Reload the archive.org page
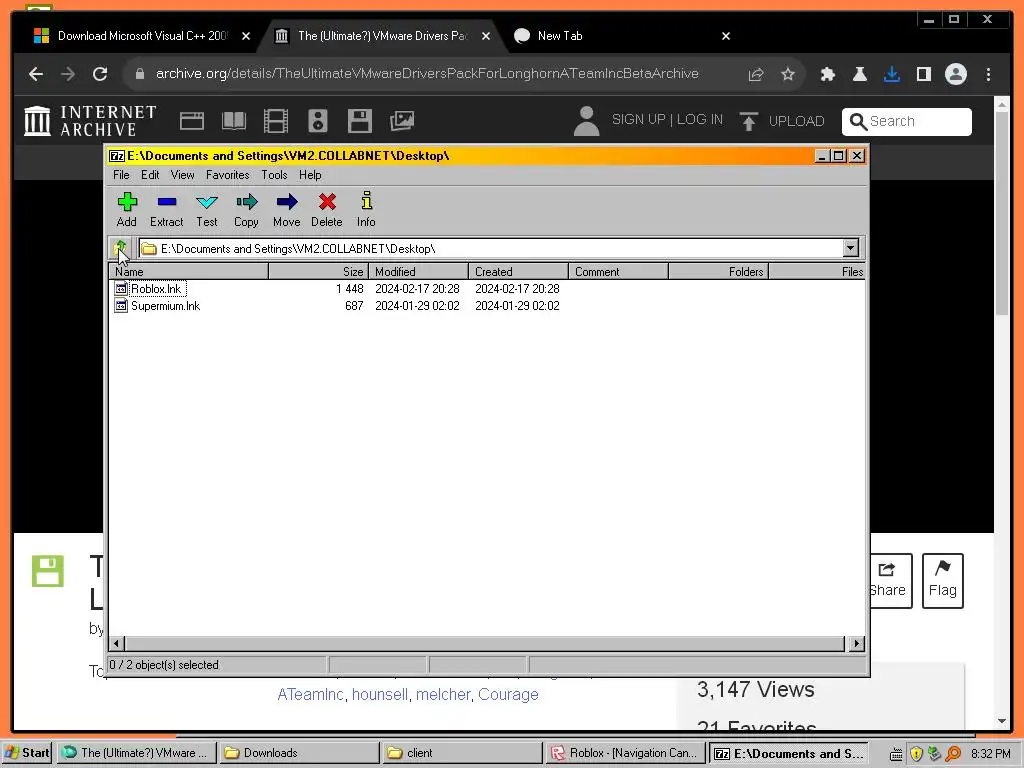Viewport: 1024px width, 768px height. click(100, 74)
